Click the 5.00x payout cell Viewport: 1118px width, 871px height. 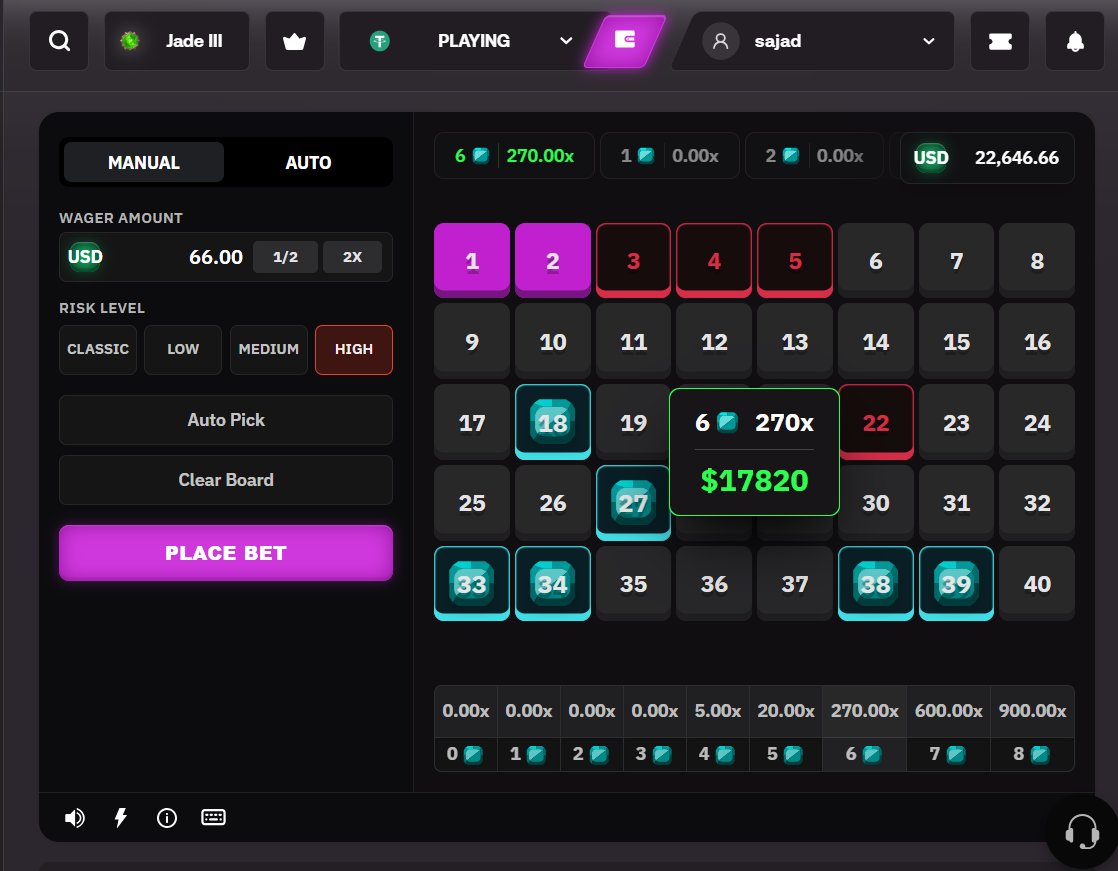tap(718, 711)
